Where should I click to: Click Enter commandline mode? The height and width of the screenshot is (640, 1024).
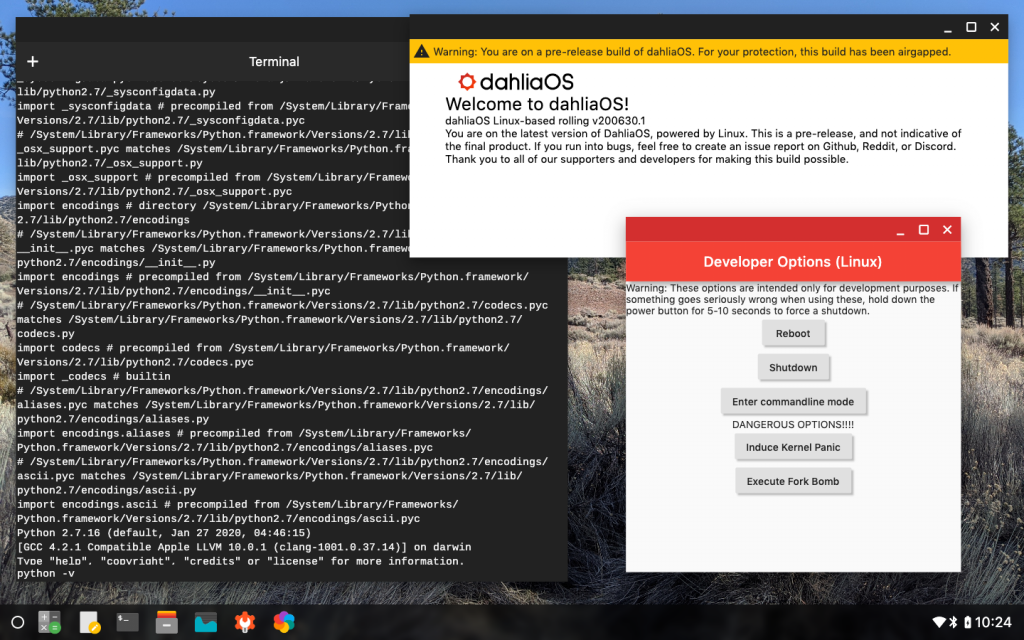click(x=793, y=402)
